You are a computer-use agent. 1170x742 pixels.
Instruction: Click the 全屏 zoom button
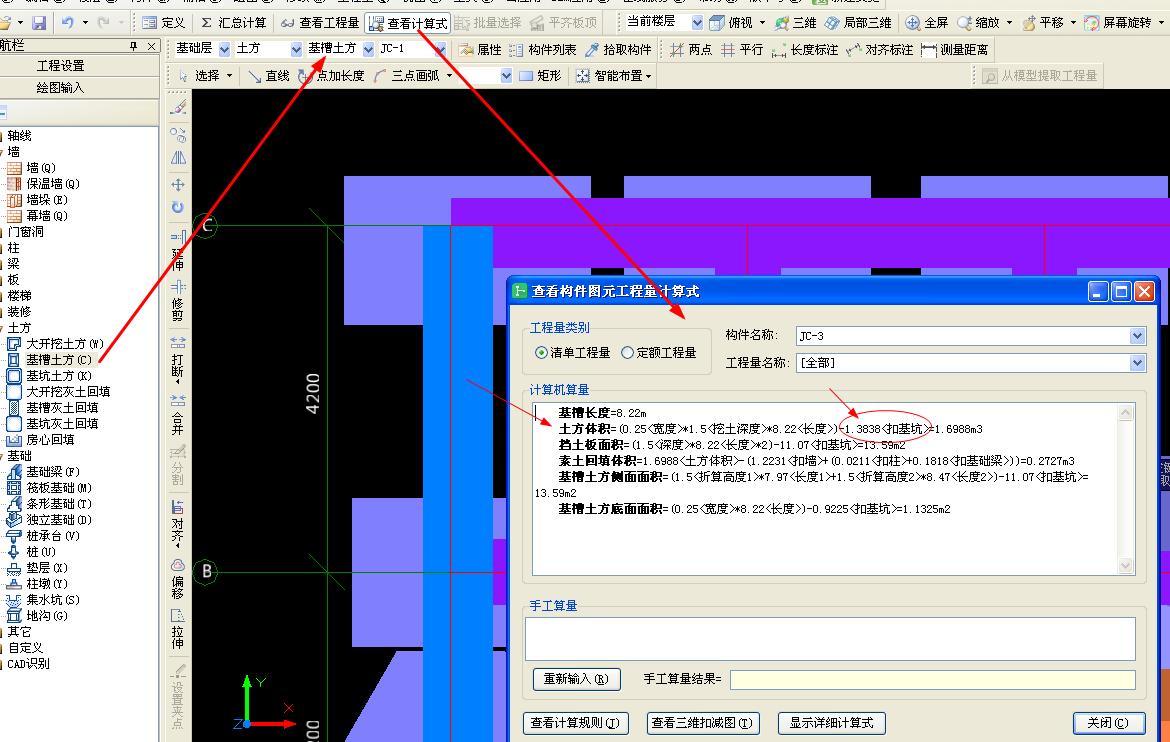926,23
